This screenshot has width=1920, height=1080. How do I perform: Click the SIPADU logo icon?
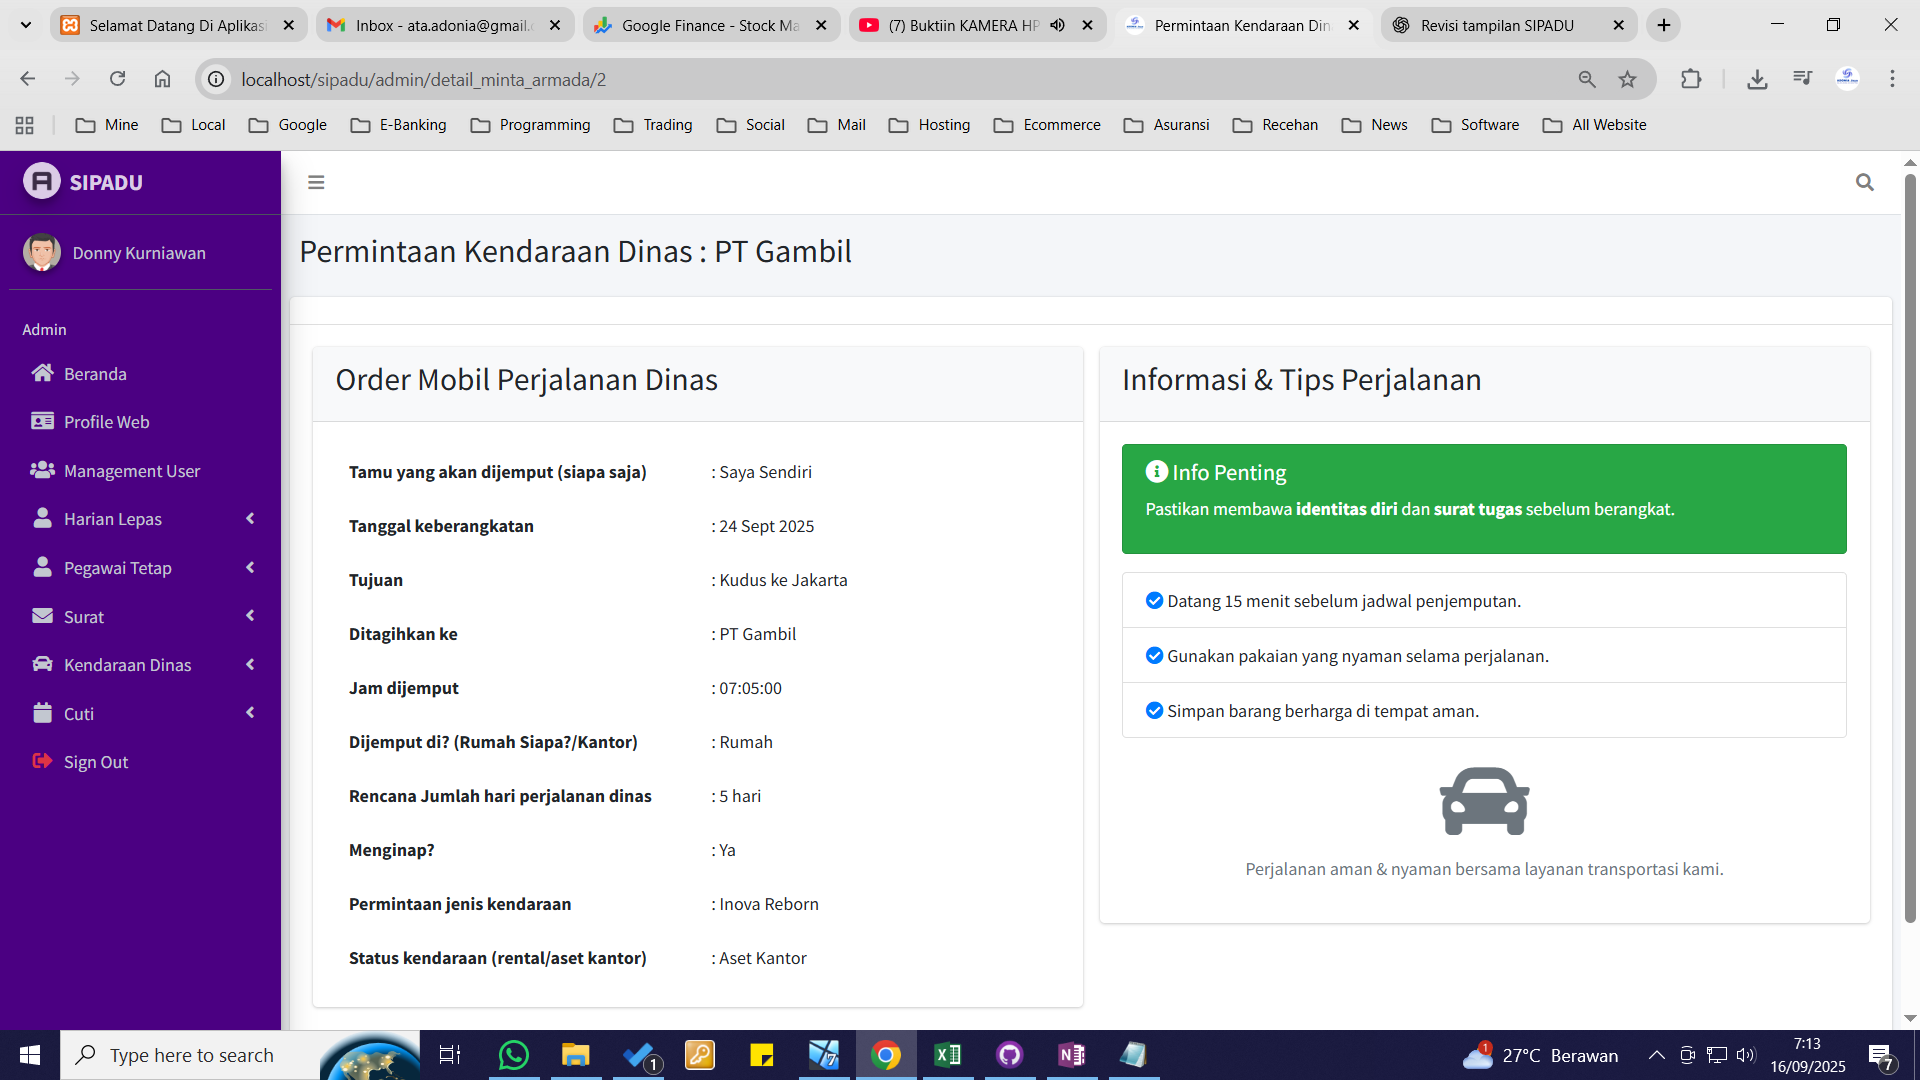pos(41,181)
